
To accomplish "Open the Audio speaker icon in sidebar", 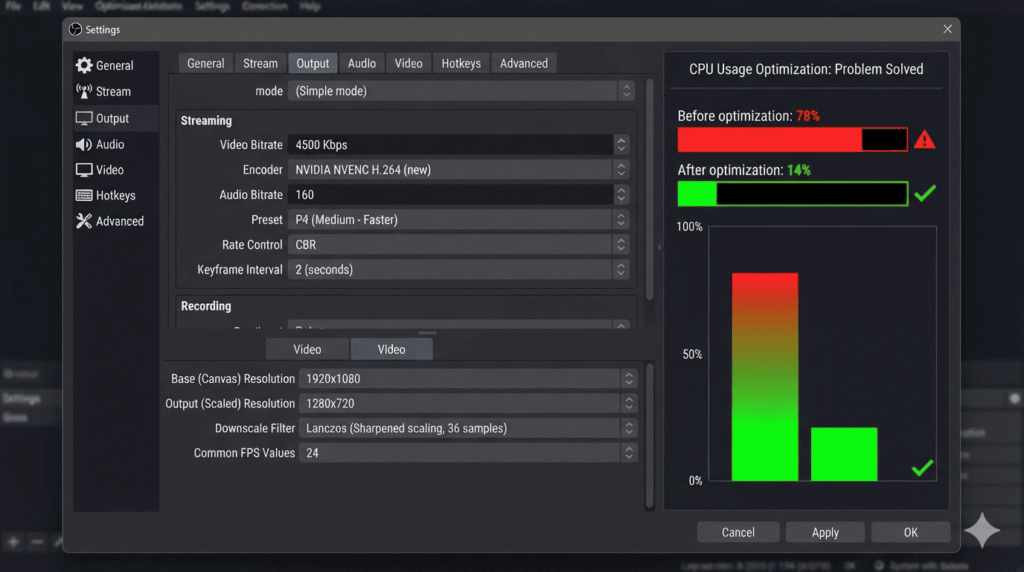I will point(84,144).
